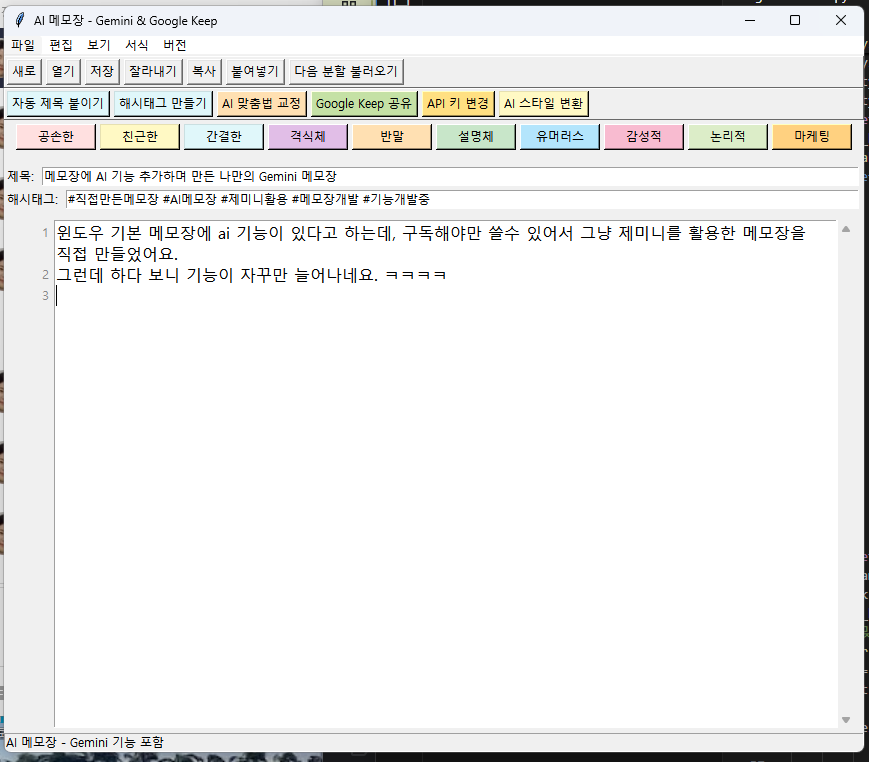Click the text '그런데 하다 보니 기능이 자꾸만 늘어나네요'
Viewport: 869px width, 762px height.
pos(217,275)
